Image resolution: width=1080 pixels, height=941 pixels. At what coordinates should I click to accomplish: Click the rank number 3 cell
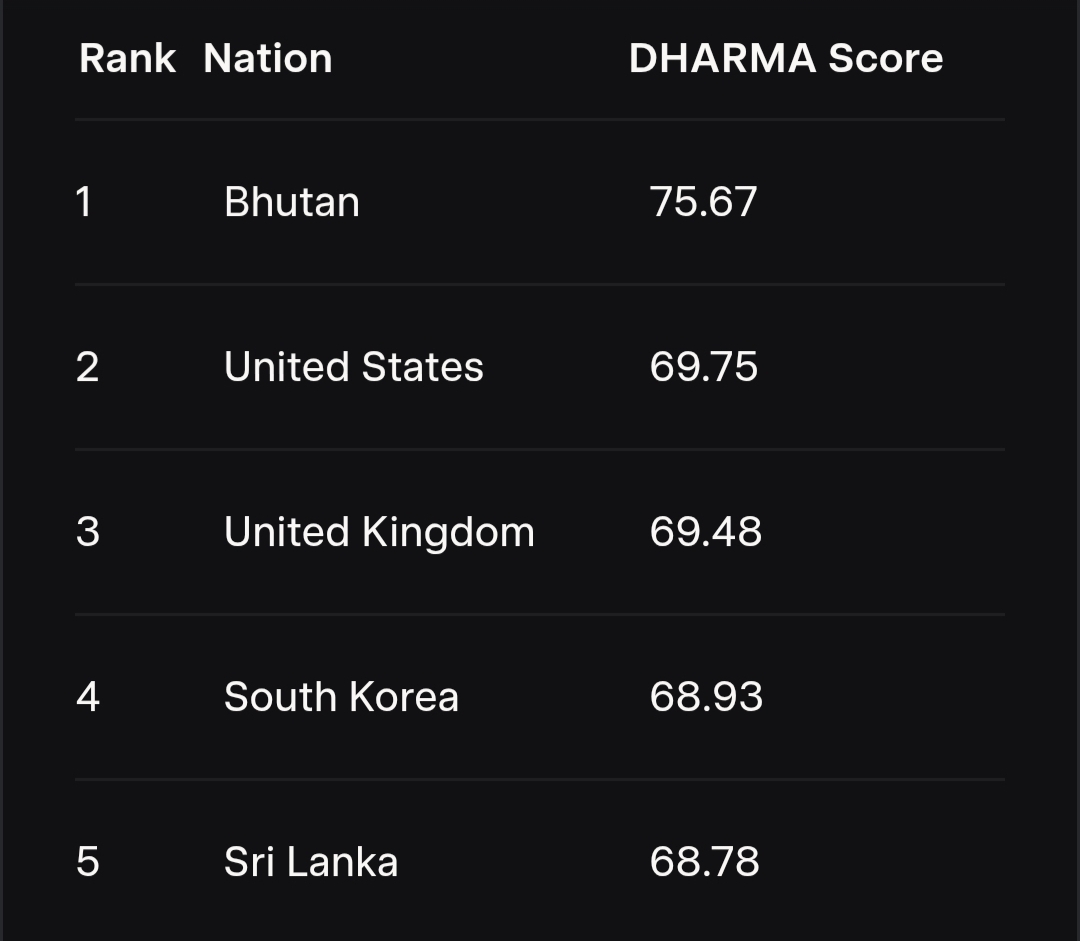click(87, 532)
